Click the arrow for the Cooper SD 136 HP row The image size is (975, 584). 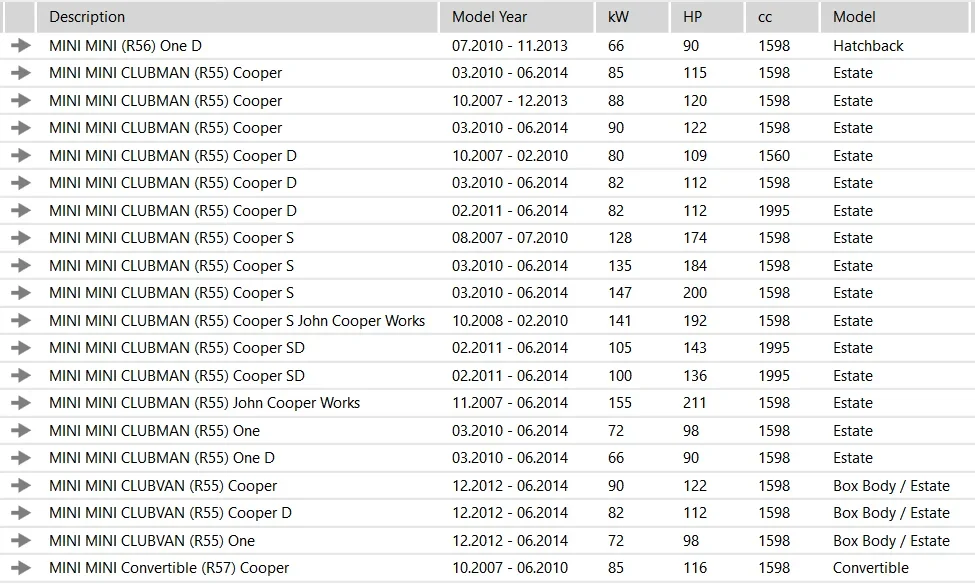point(21,376)
